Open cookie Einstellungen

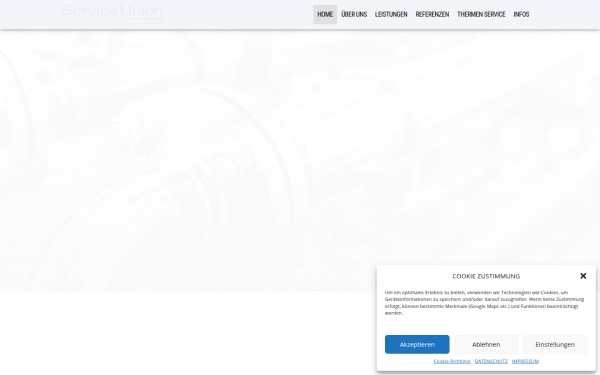click(x=555, y=344)
